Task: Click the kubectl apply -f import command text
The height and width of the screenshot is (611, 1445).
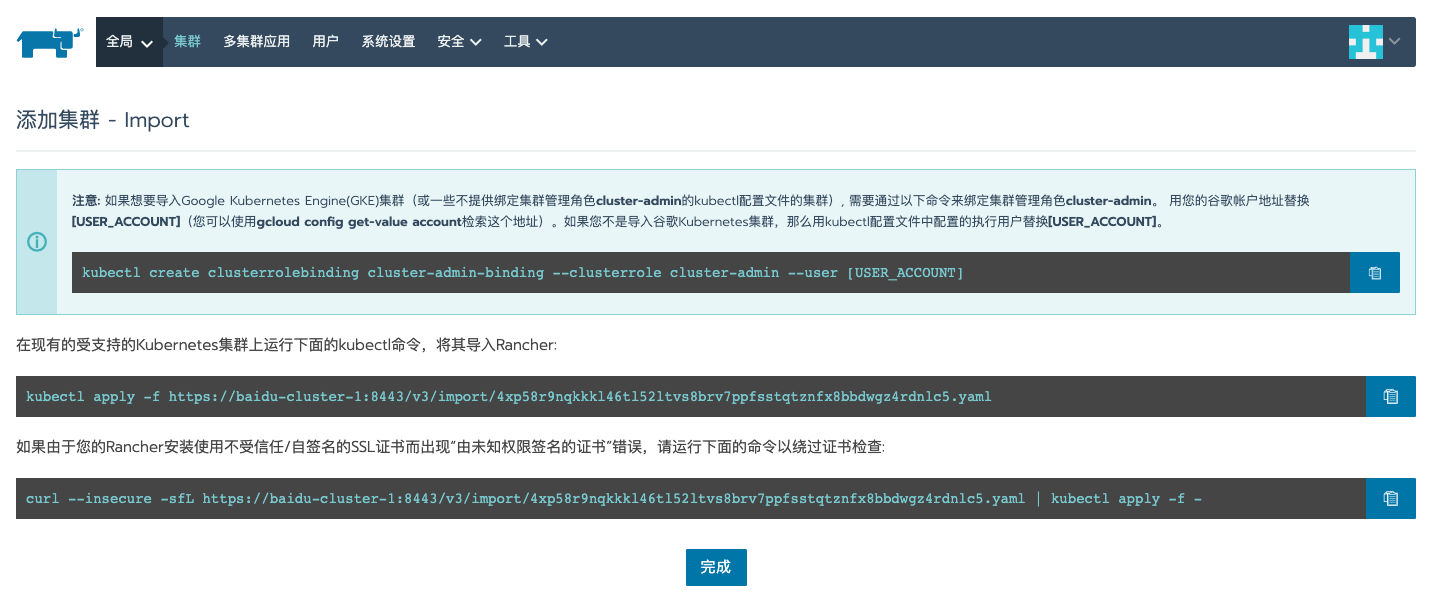Action: tap(509, 397)
